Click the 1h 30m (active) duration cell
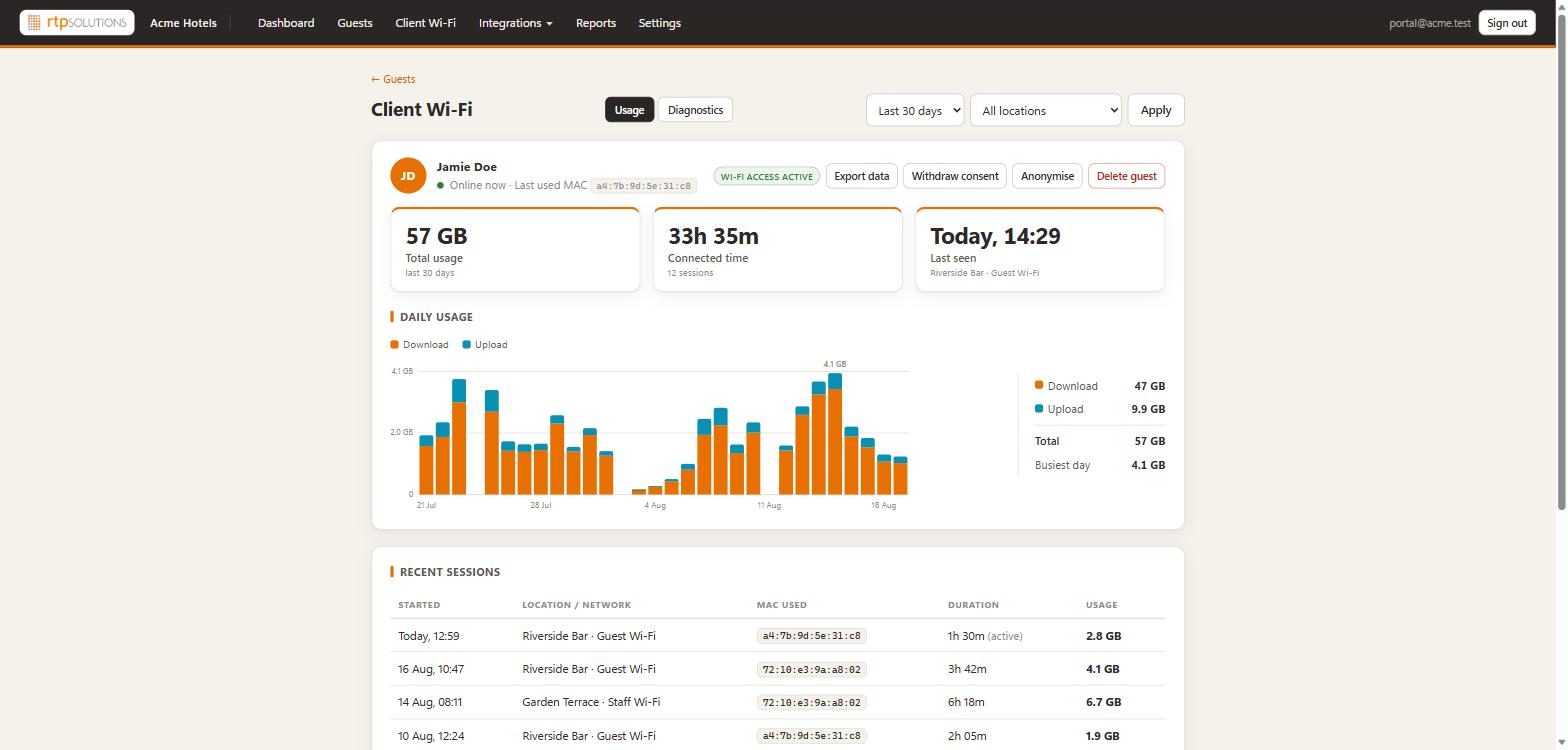1568x750 pixels. point(985,636)
